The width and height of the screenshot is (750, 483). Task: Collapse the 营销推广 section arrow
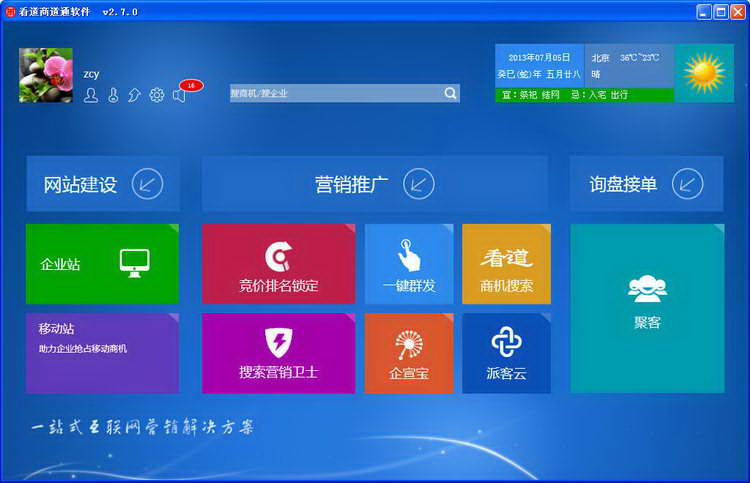click(419, 184)
